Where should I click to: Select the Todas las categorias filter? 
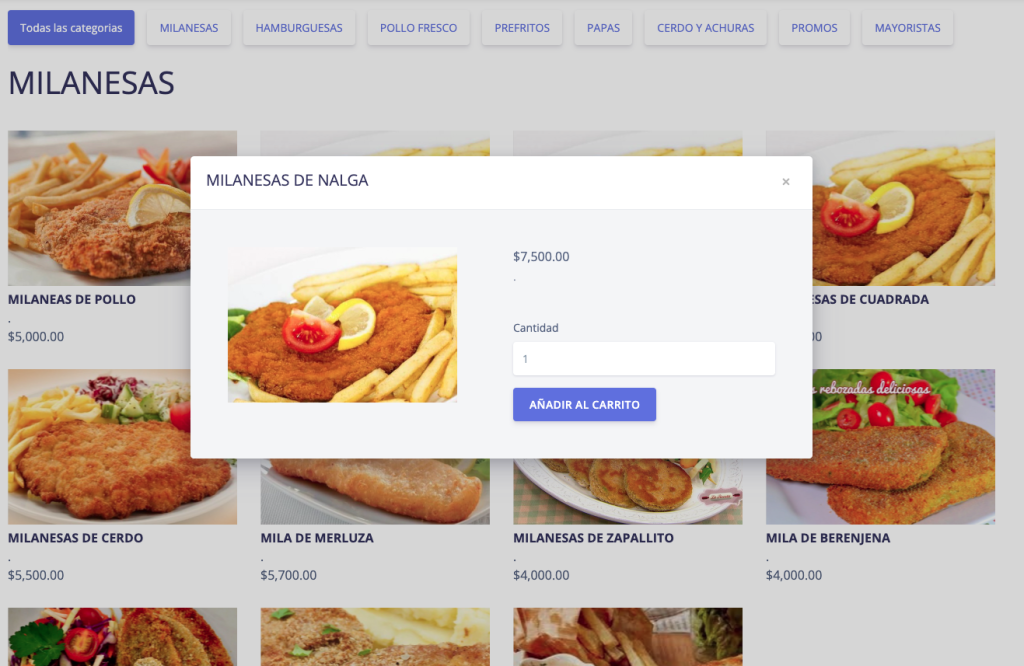[71, 28]
